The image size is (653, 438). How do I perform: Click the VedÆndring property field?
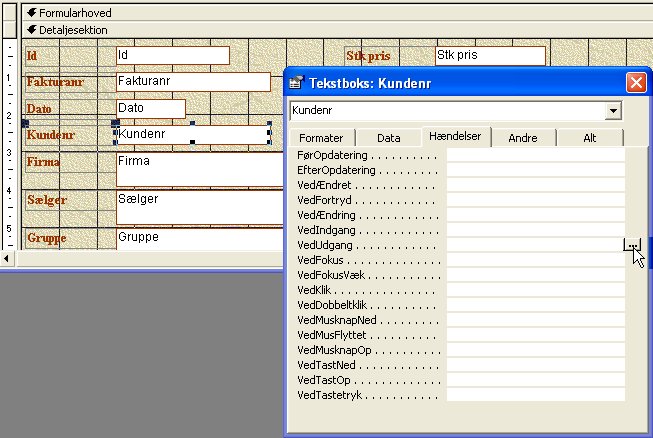click(536, 215)
